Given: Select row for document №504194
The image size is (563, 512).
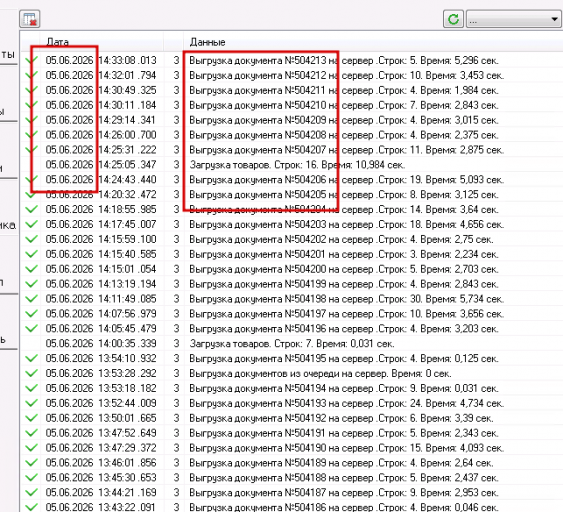Looking at the screenshot, I should [292, 388].
